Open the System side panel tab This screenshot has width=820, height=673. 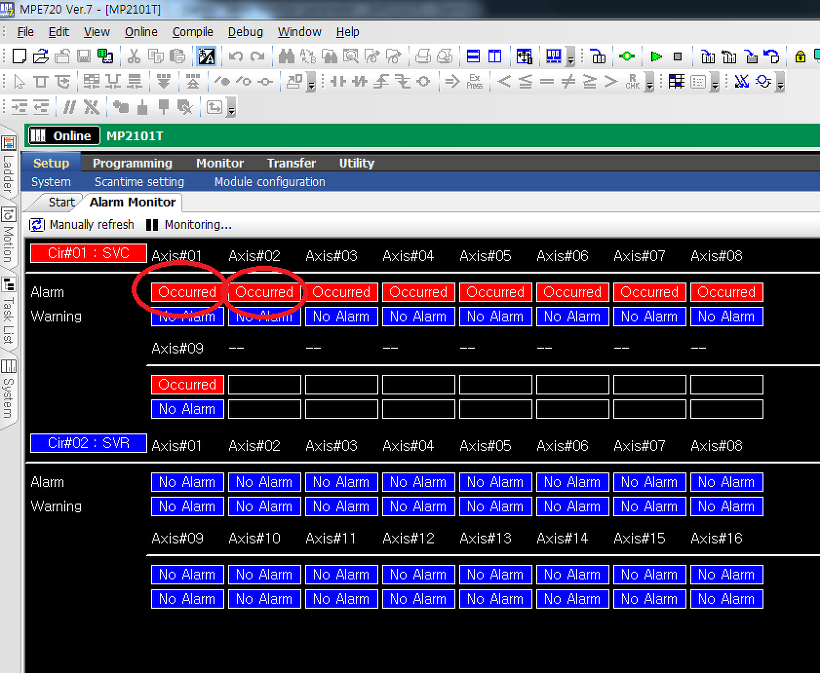(x=8, y=389)
